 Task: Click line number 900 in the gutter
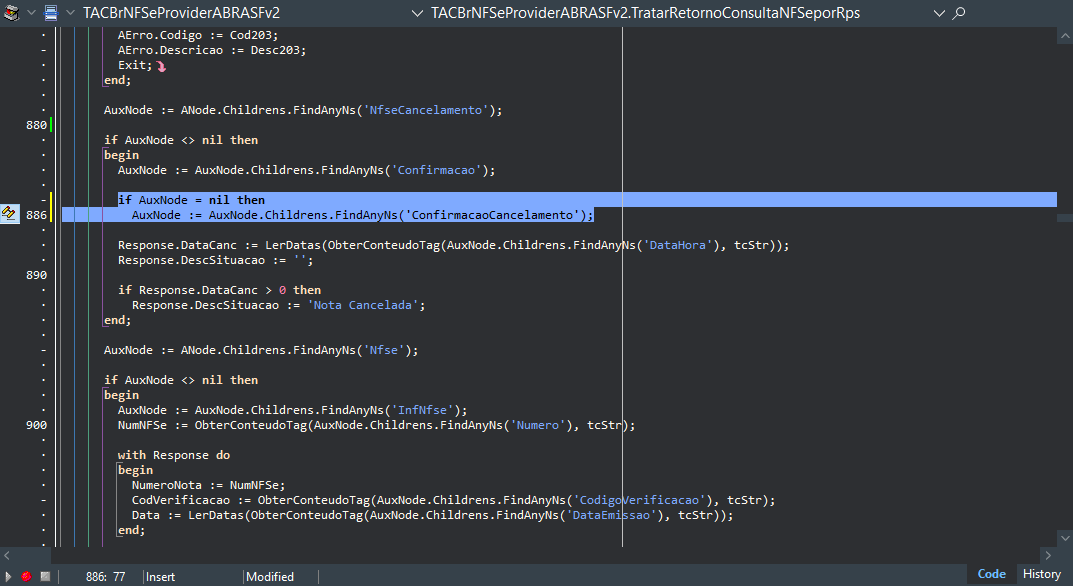point(36,424)
